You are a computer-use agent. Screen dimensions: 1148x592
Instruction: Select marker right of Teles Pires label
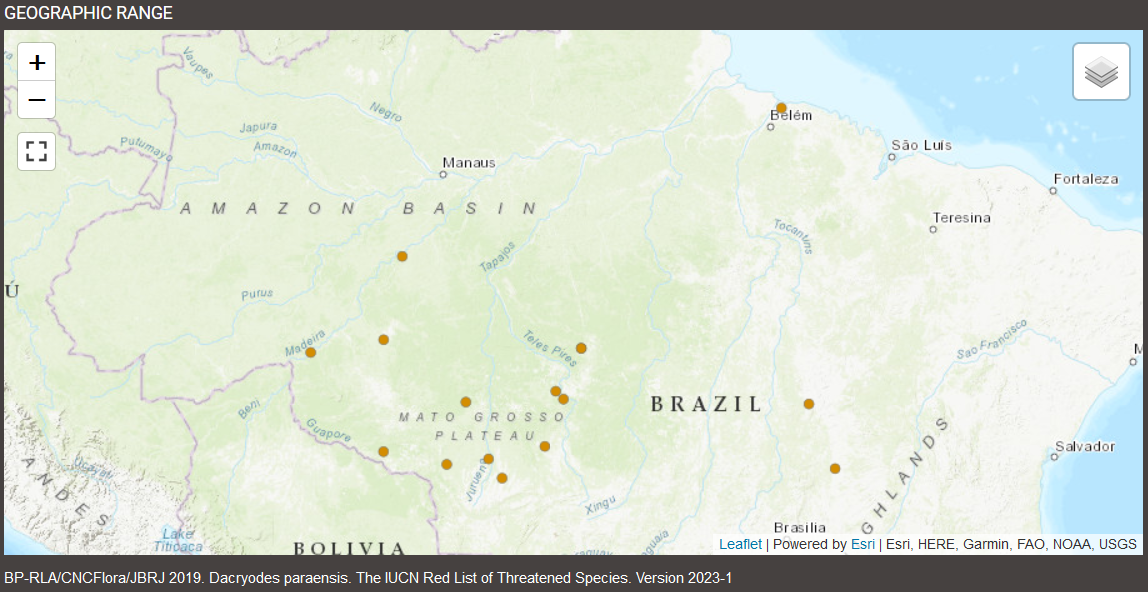coord(581,348)
